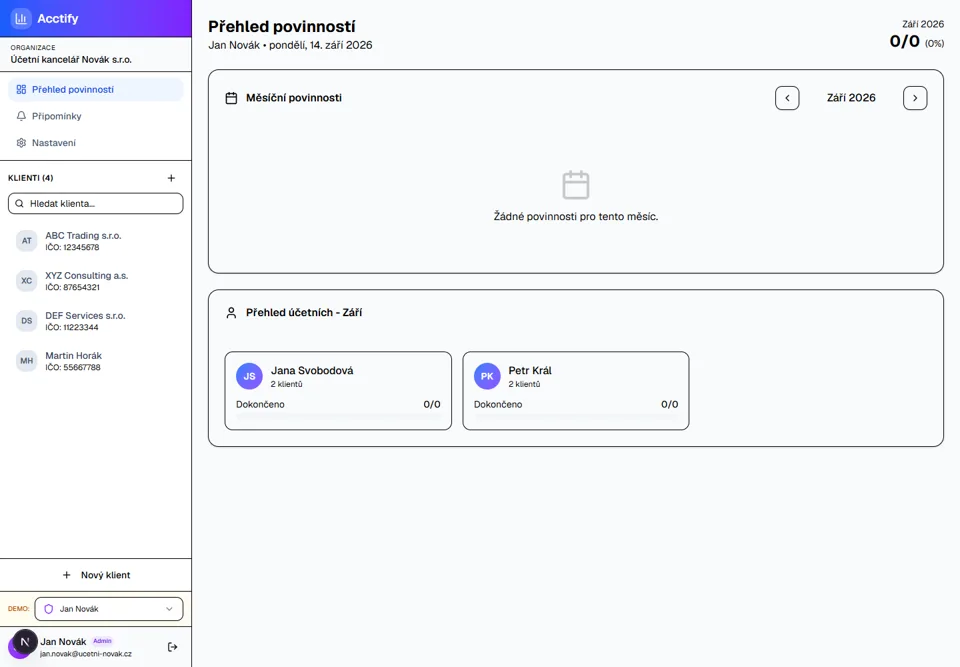Screen dimensions: 960x667
Task: Click the IČO: 11223344 text
Action: [x=72, y=327]
